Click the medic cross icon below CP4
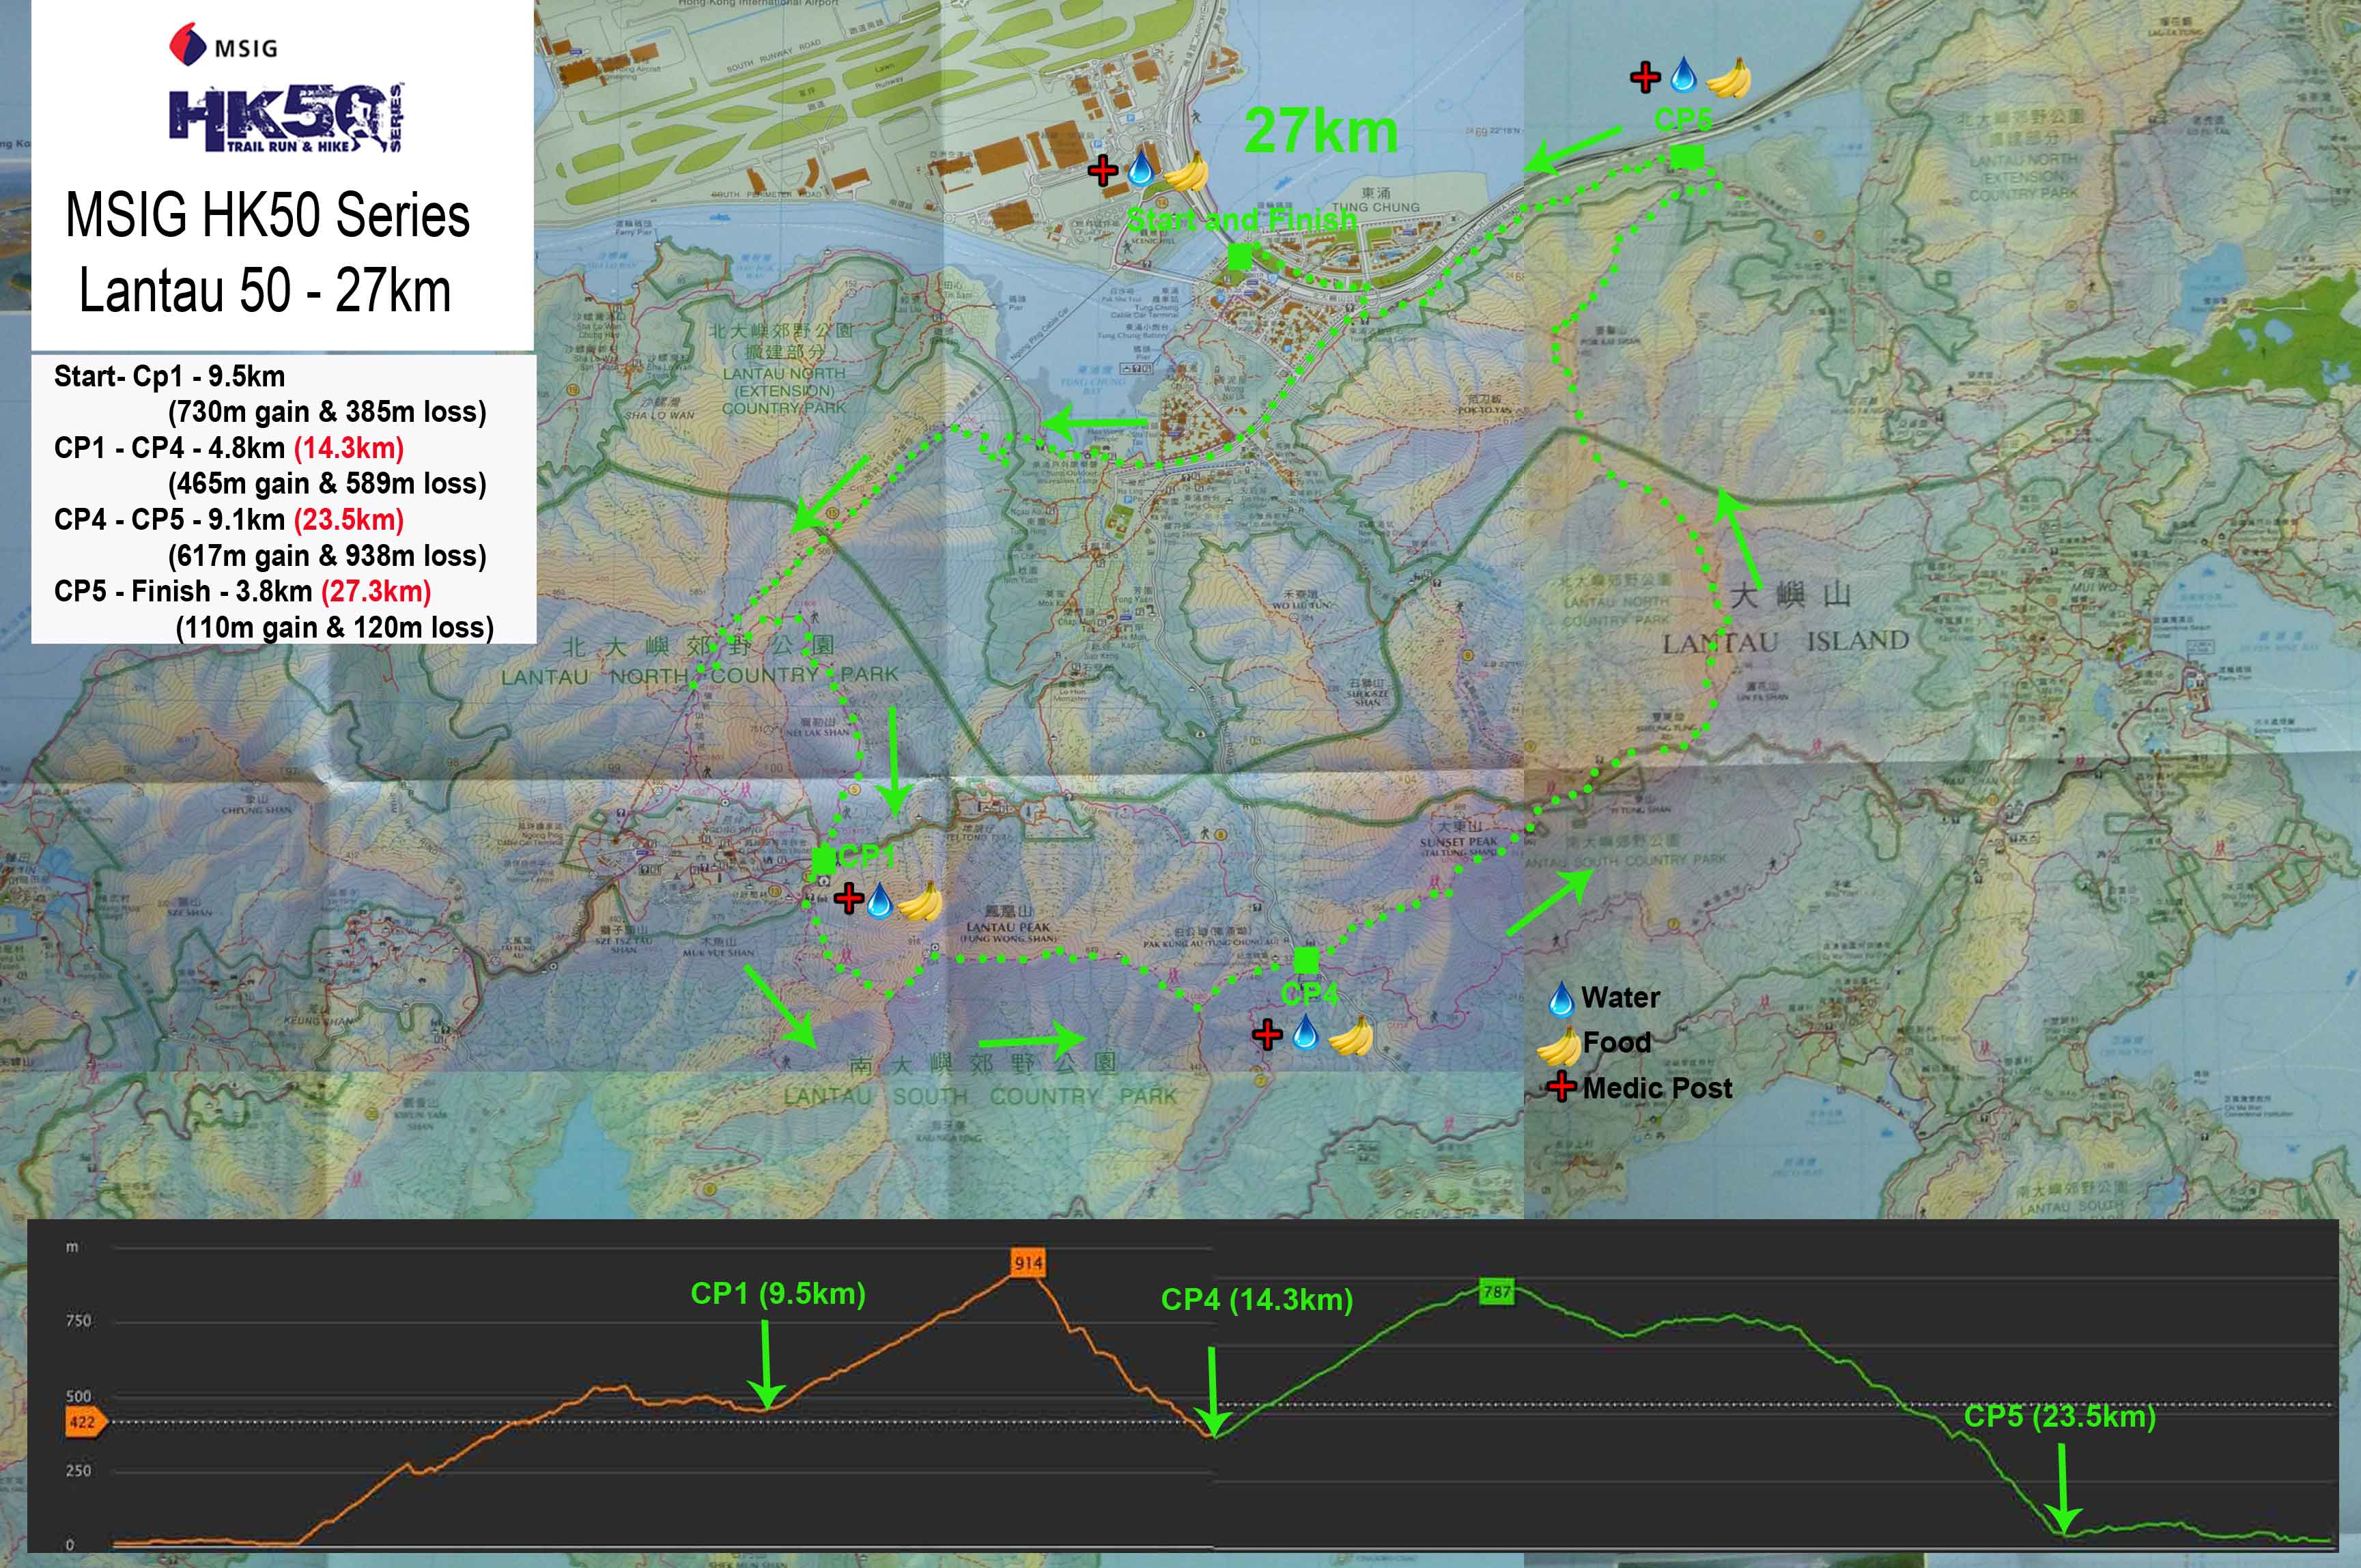 (1267, 1035)
